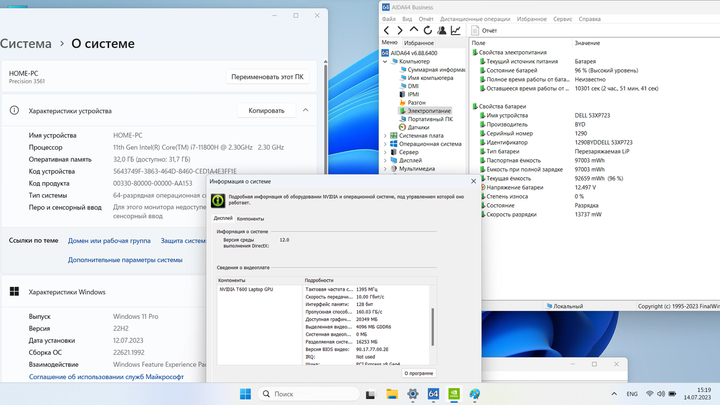Select AIDA64 v6.88.6400 root tree node
The image size is (720, 405).
pyautogui.click(x=410, y=53)
